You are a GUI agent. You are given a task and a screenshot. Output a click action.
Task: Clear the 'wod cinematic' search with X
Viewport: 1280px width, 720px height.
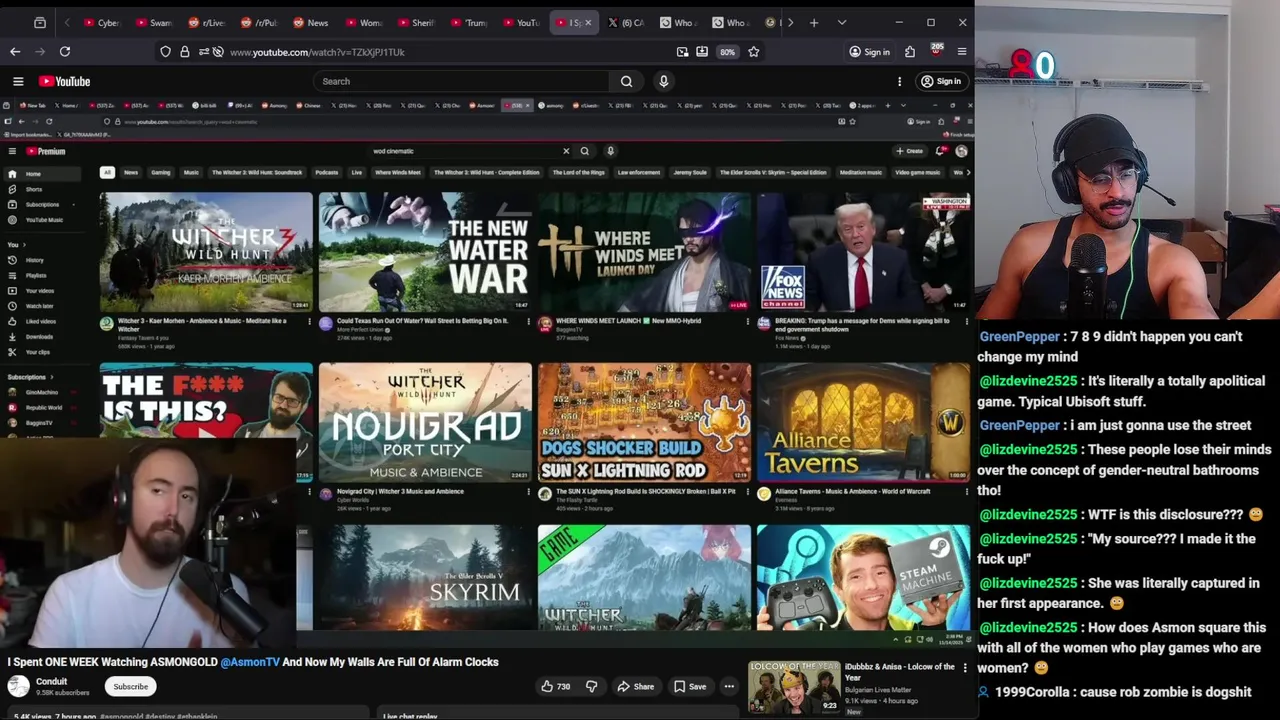(x=566, y=151)
